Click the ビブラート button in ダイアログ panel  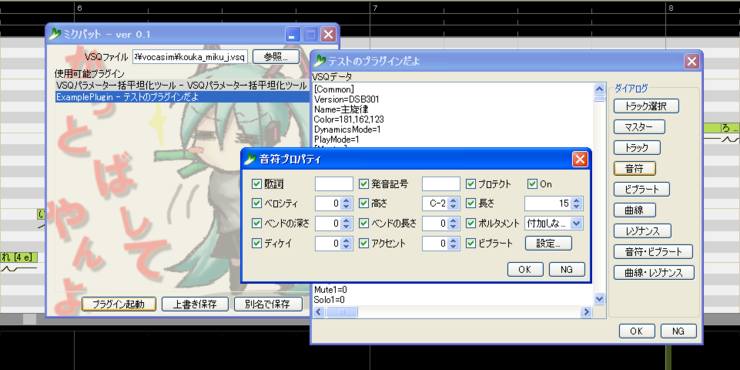[x=641, y=189]
